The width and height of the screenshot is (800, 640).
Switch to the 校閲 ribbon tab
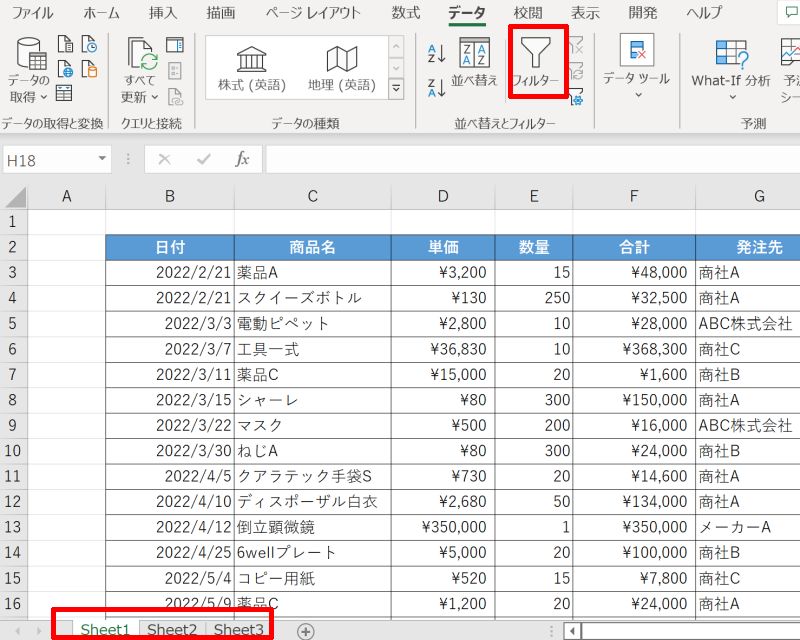coord(527,13)
